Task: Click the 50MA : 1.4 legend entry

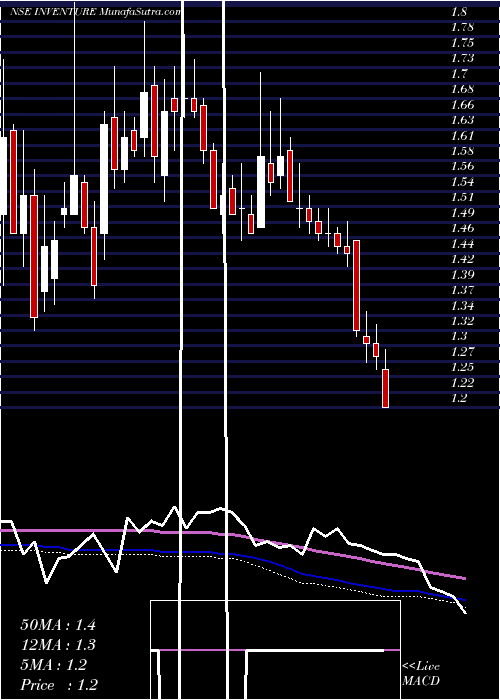Action: point(58,625)
